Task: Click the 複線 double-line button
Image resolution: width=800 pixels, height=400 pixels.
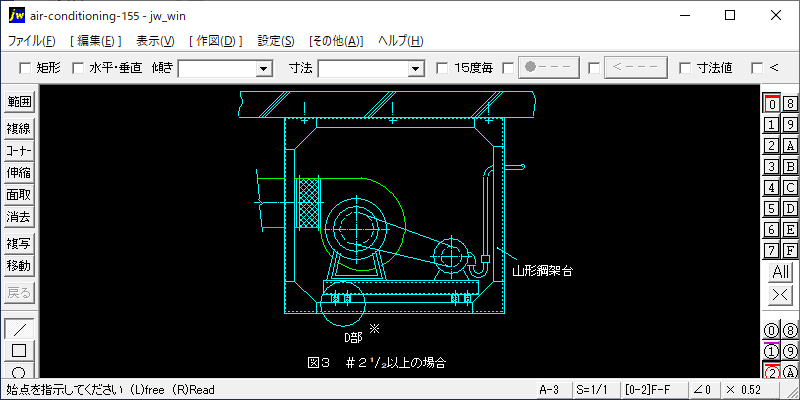Action: 19,129
